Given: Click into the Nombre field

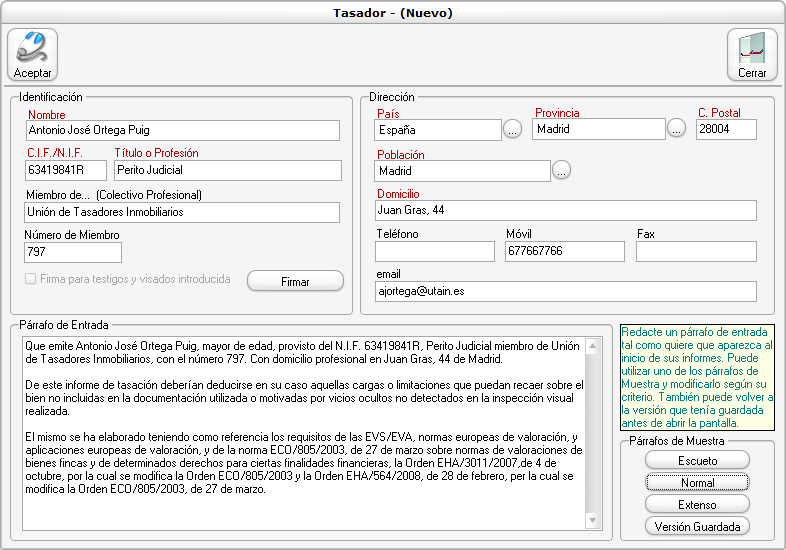Looking at the screenshot, I should click(x=182, y=130).
